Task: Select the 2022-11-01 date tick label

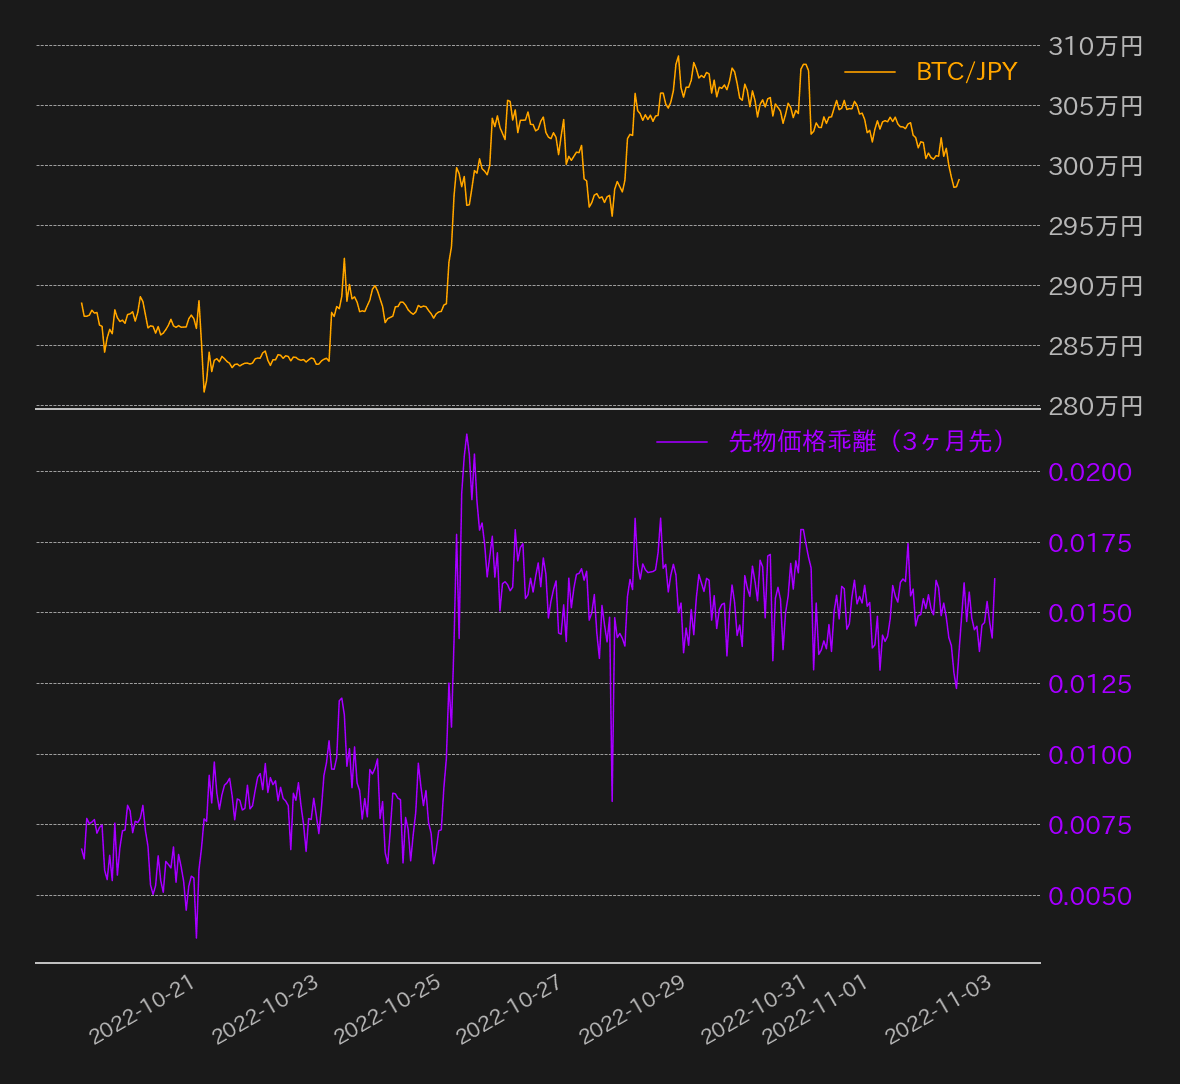Action: point(816,1010)
